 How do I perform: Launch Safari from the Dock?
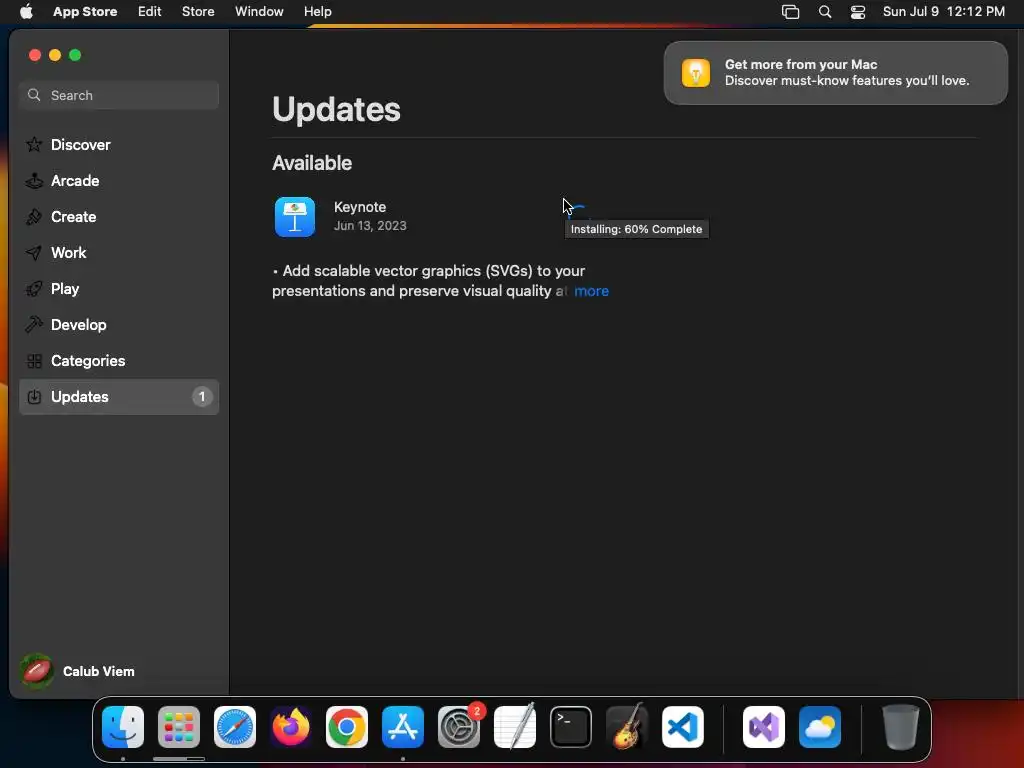coord(235,727)
